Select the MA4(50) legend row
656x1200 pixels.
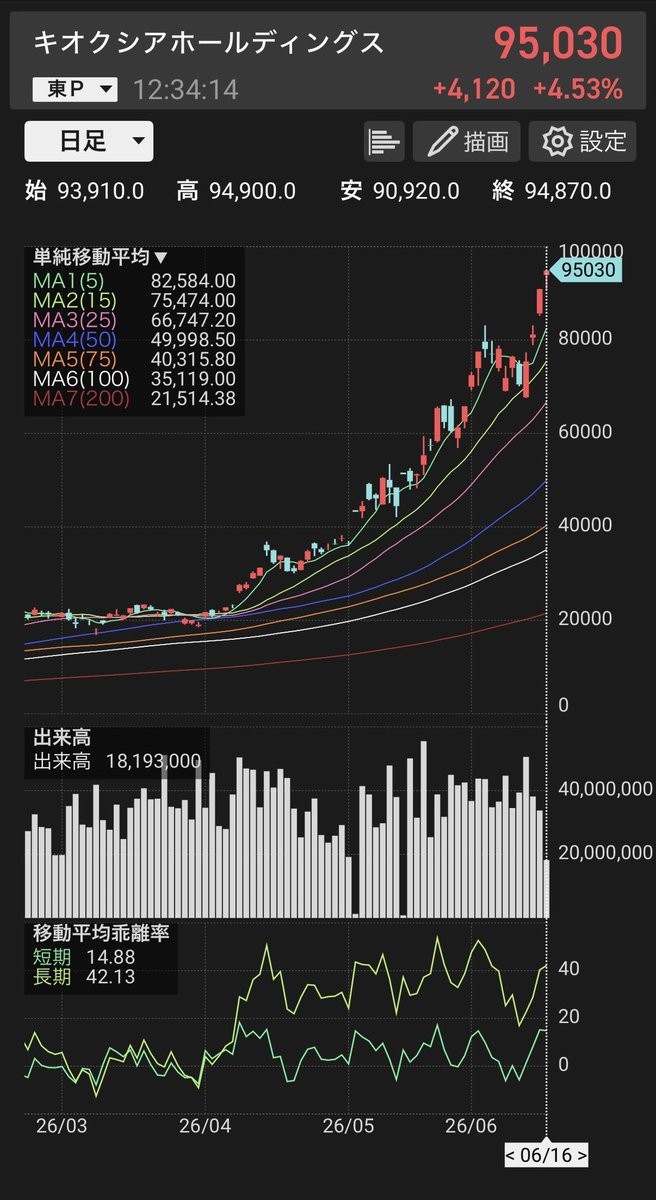pos(134,340)
